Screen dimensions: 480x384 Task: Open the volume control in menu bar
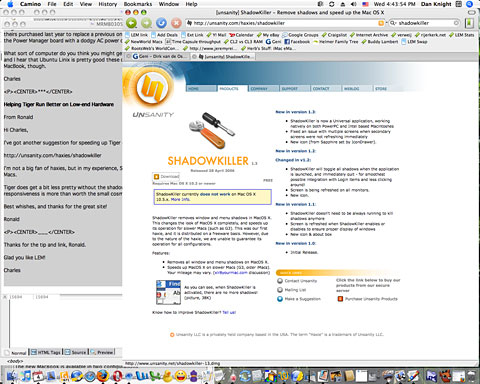coord(353,4)
